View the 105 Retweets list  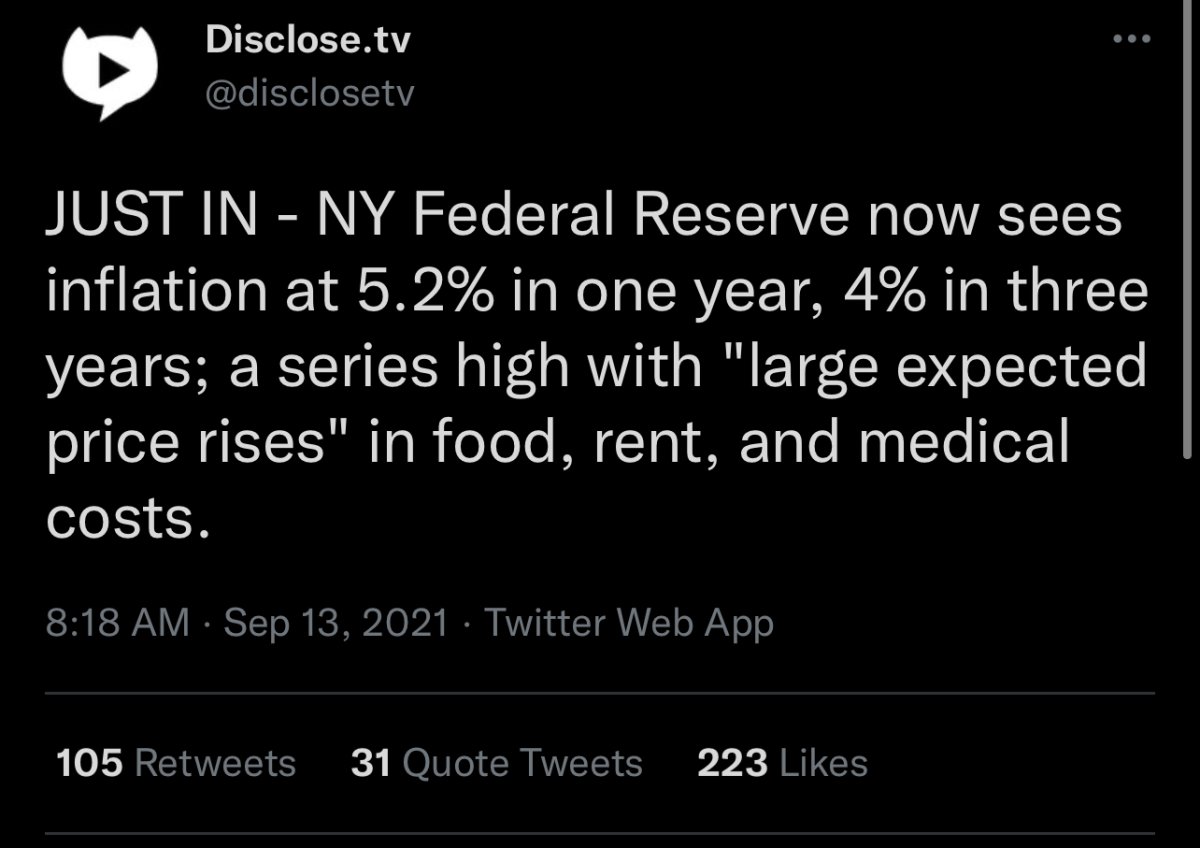click(x=176, y=763)
